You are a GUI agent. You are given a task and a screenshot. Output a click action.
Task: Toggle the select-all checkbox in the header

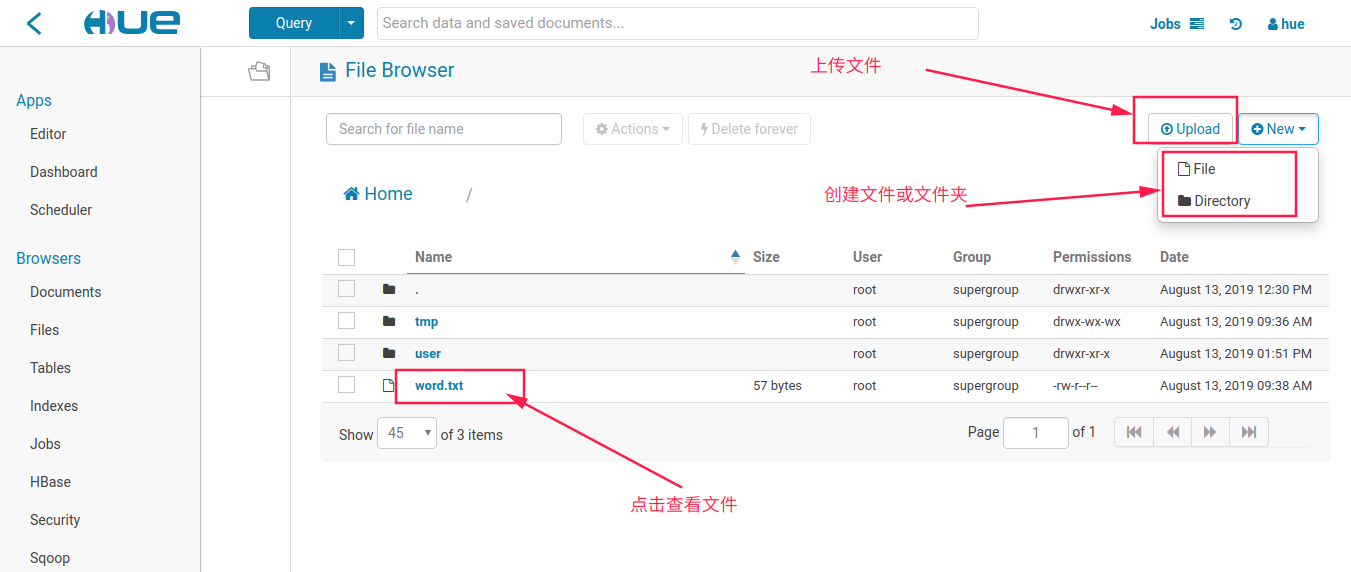tap(347, 257)
